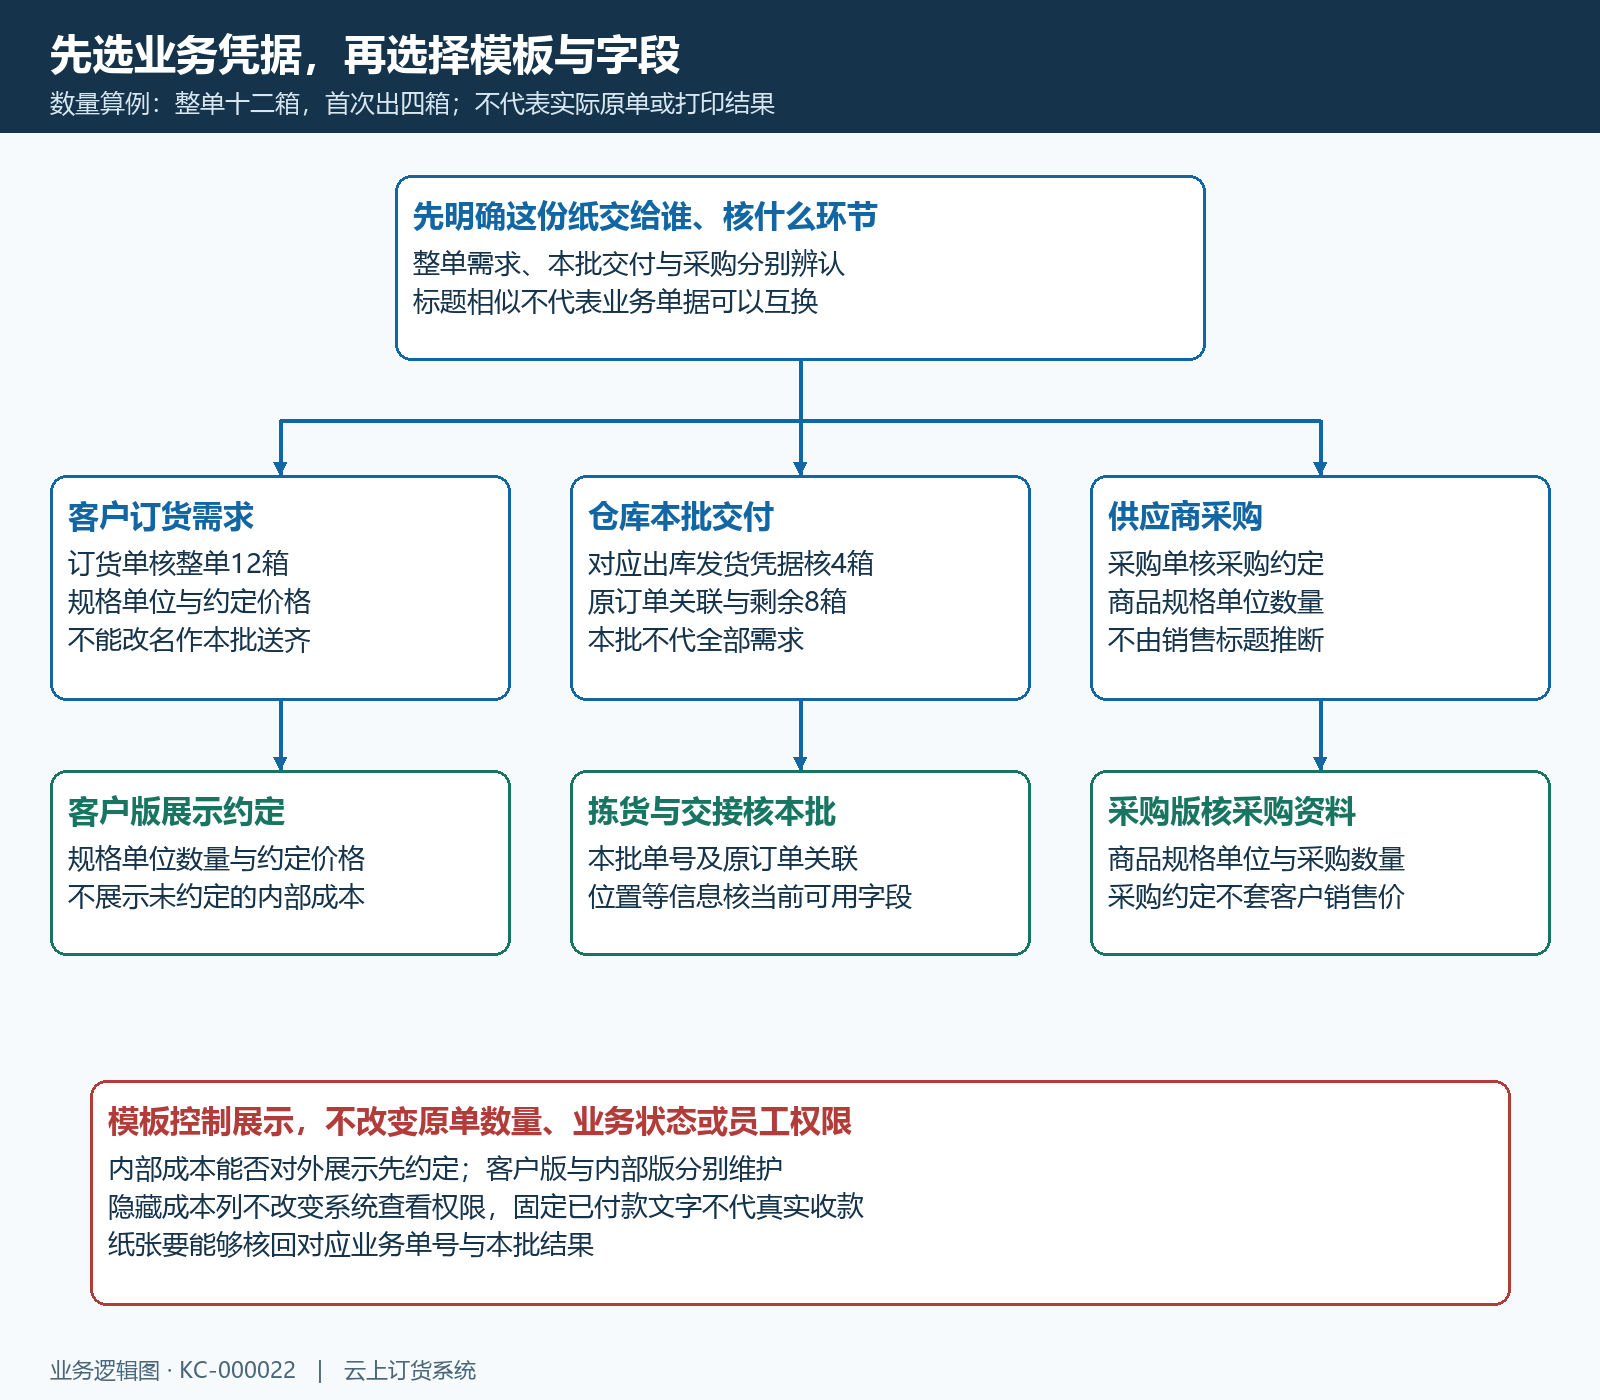Click footer text "业务逻辑图 · KC-000022"
This screenshot has height=1400, width=1600.
(x=173, y=1370)
